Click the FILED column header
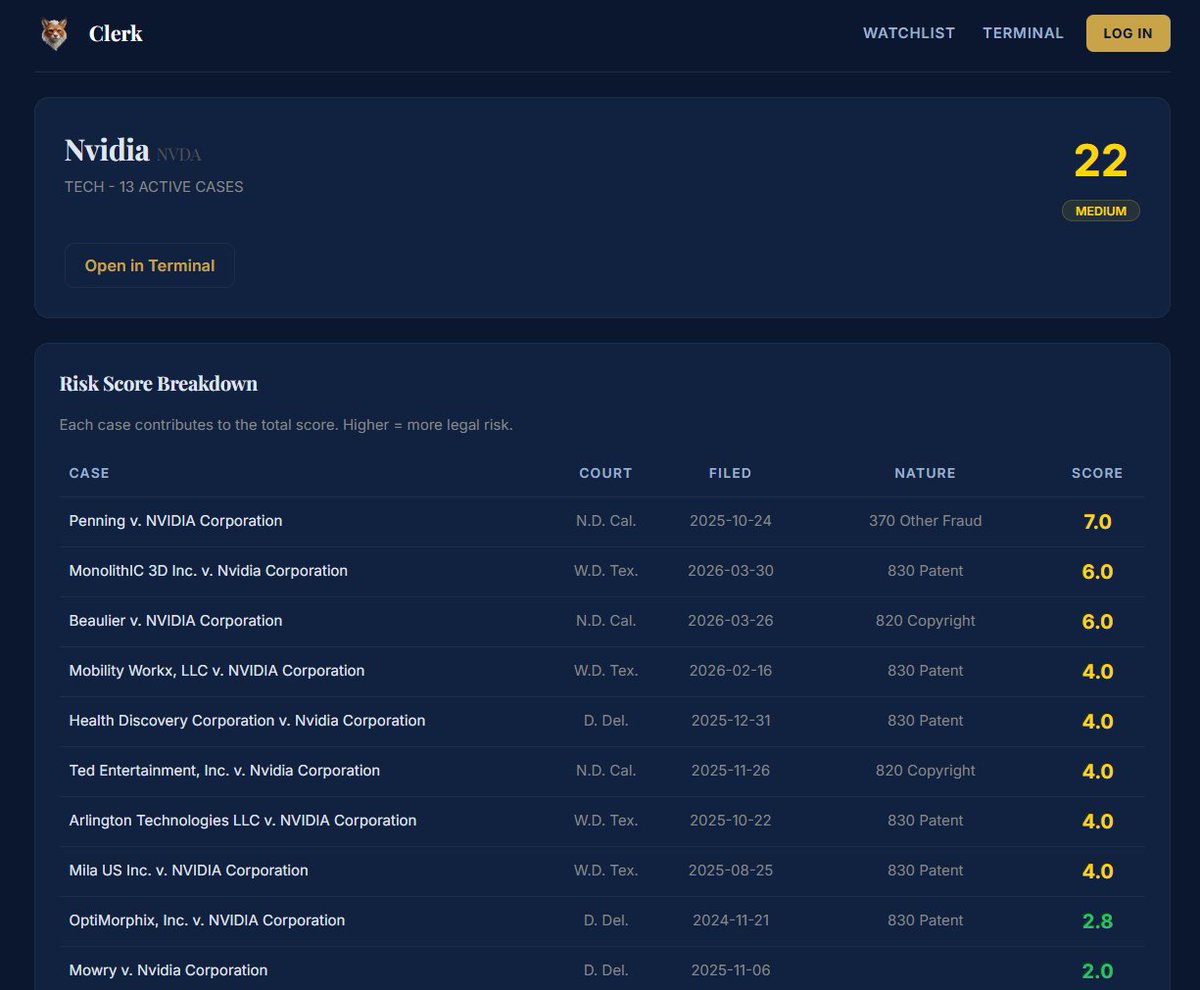This screenshot has width=1200, height=990. click(730, 473)
